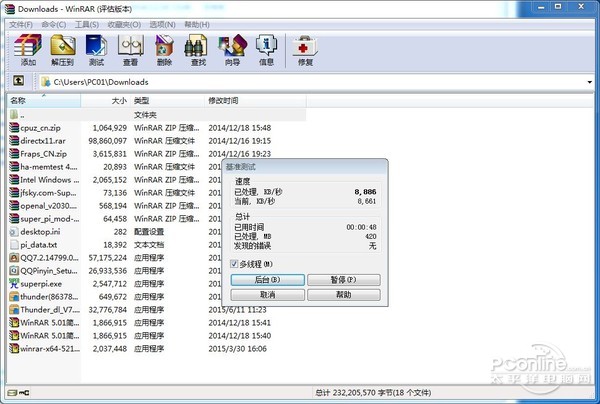Viewport: 600px width, 404px height.
Task: Select desktop.ini file icon
Action: point(14,231)
